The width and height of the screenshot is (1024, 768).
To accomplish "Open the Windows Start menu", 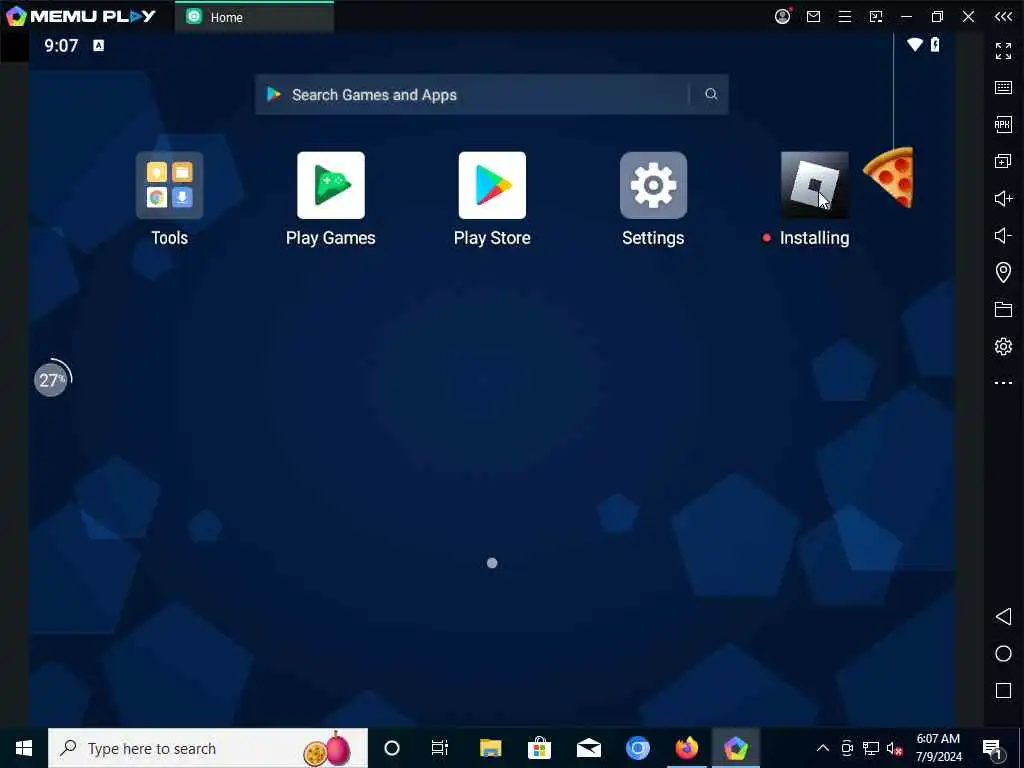I will (24, 748).
